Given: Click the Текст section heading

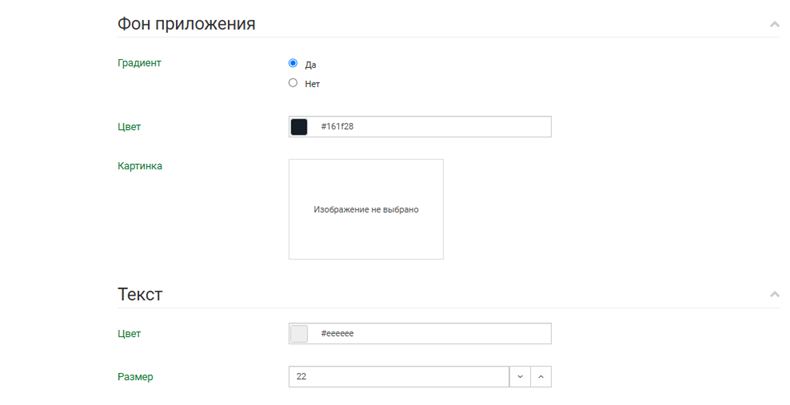Looking at the screenshot, I should pos(140,294).
